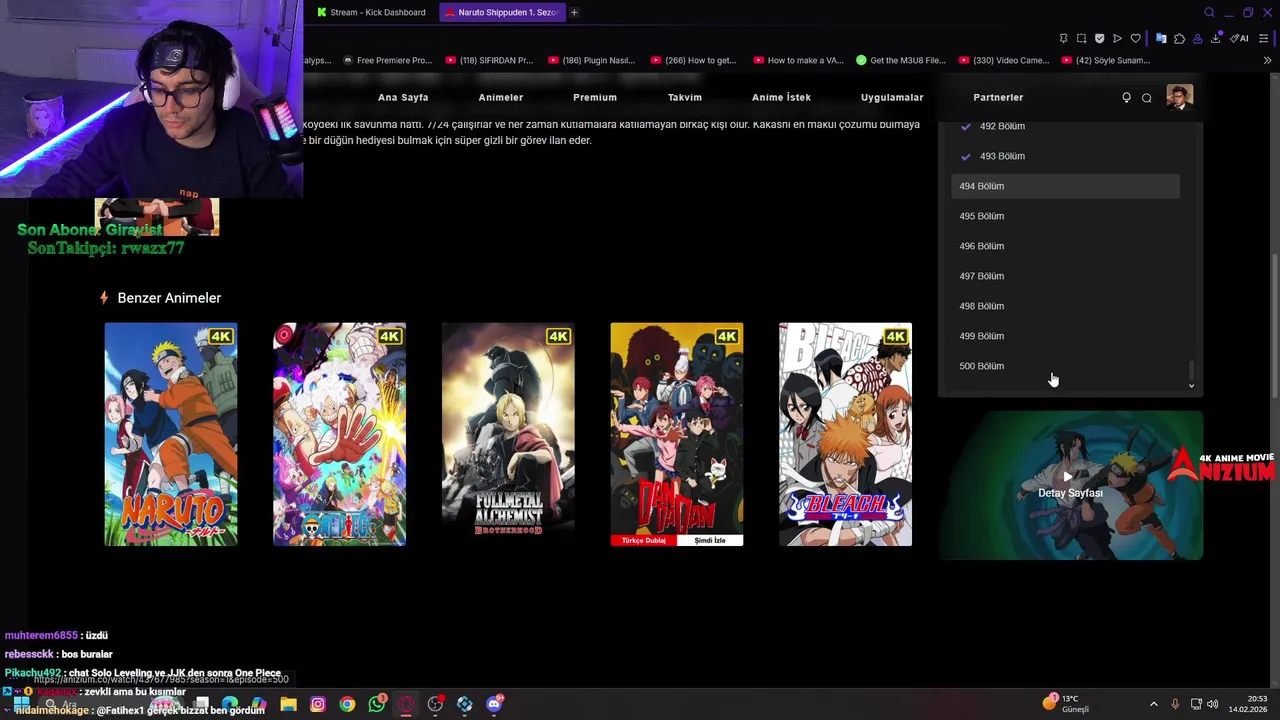Click the player send arrow icon
Screen dimensions: 1280x720
1117,38
